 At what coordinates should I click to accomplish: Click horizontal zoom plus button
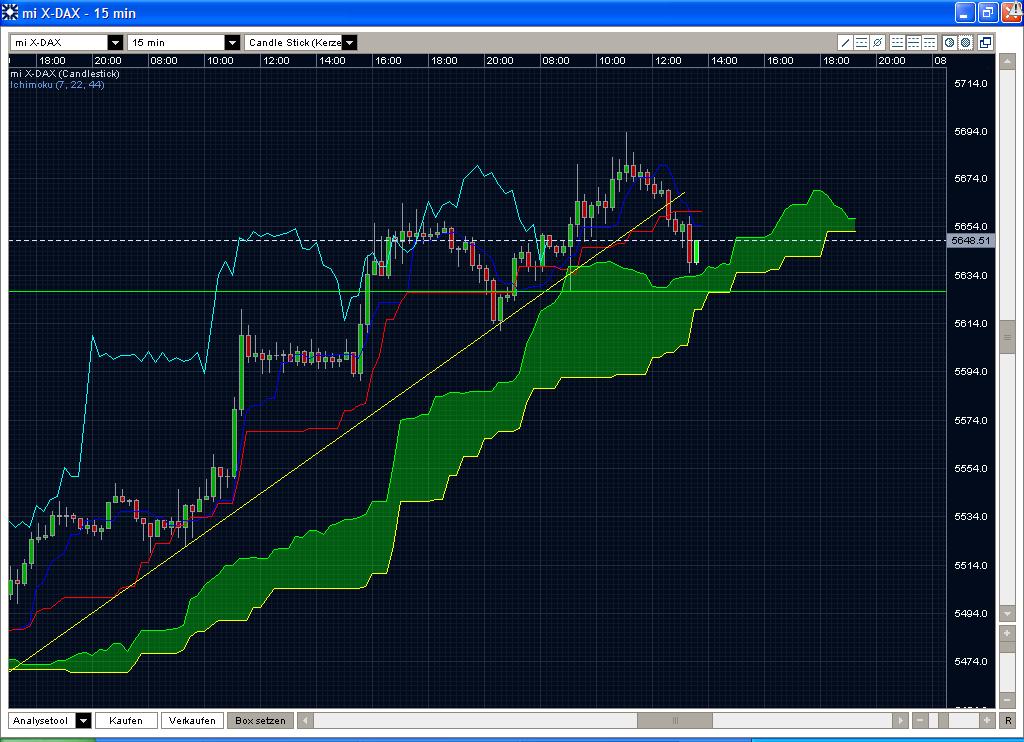(x=987, y=720)
